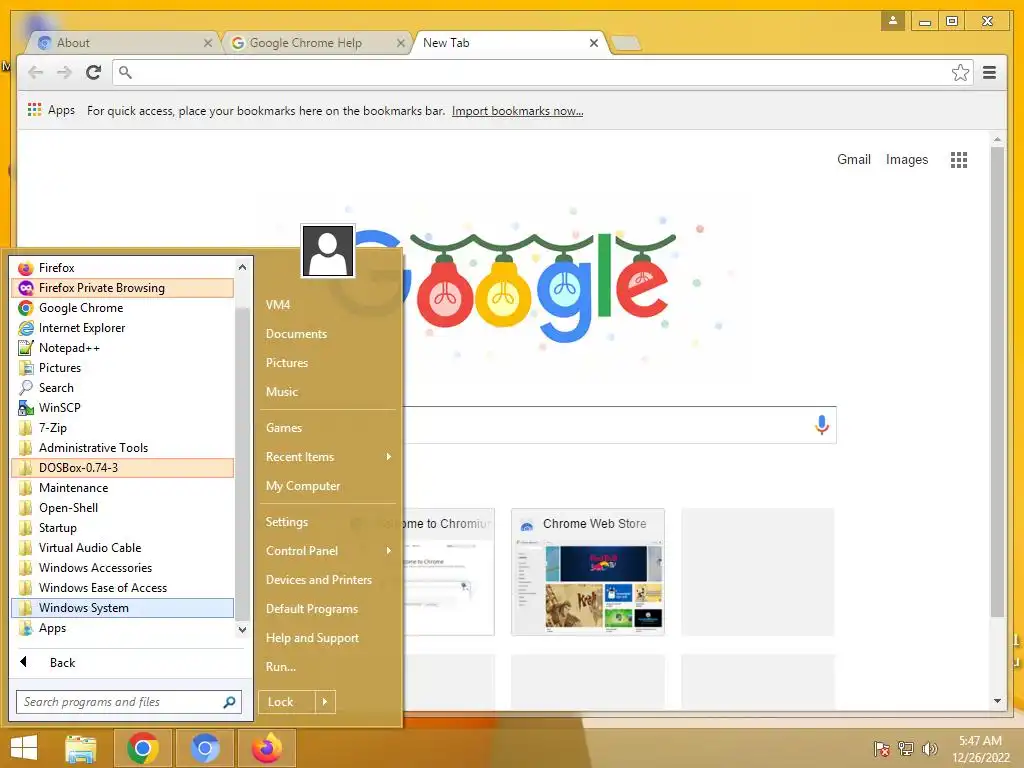Expand the Windows Accessories folder
1024x768 pixels.
tap(122, 568)
